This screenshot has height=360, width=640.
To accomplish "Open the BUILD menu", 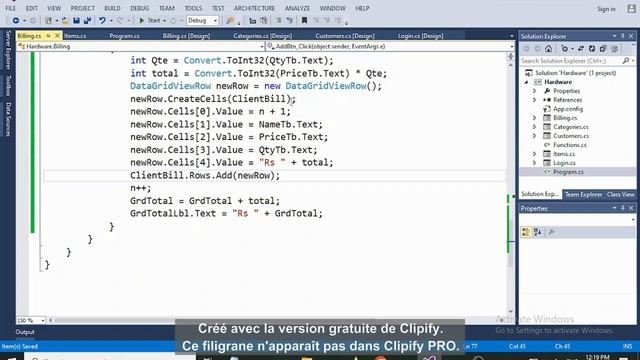I will [112, 8].
